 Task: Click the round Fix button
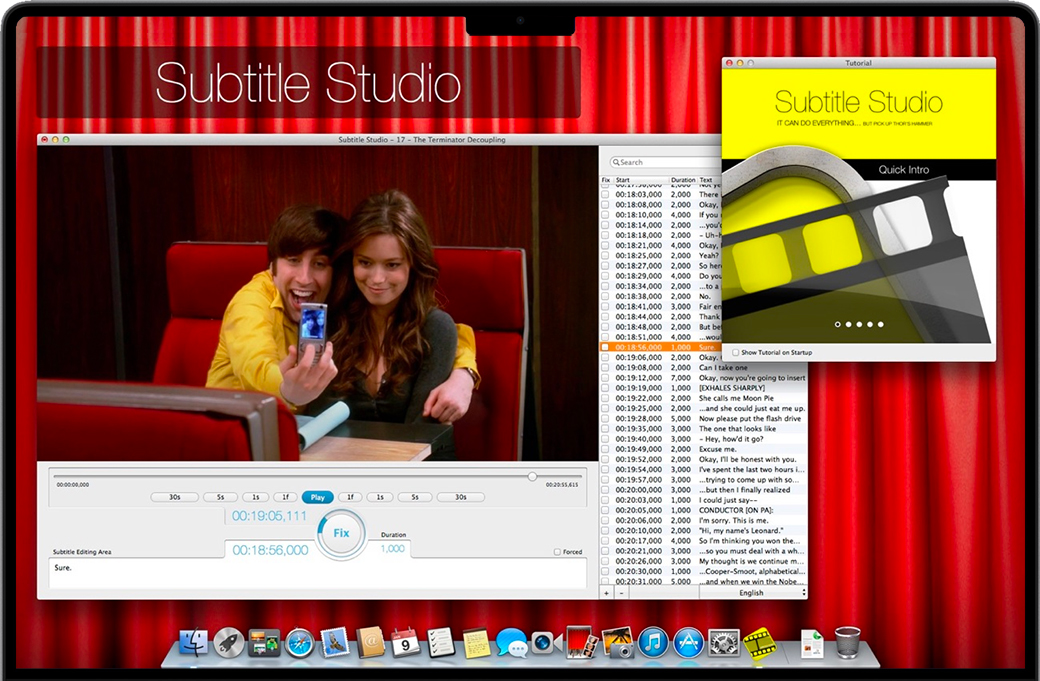(341, 533)
